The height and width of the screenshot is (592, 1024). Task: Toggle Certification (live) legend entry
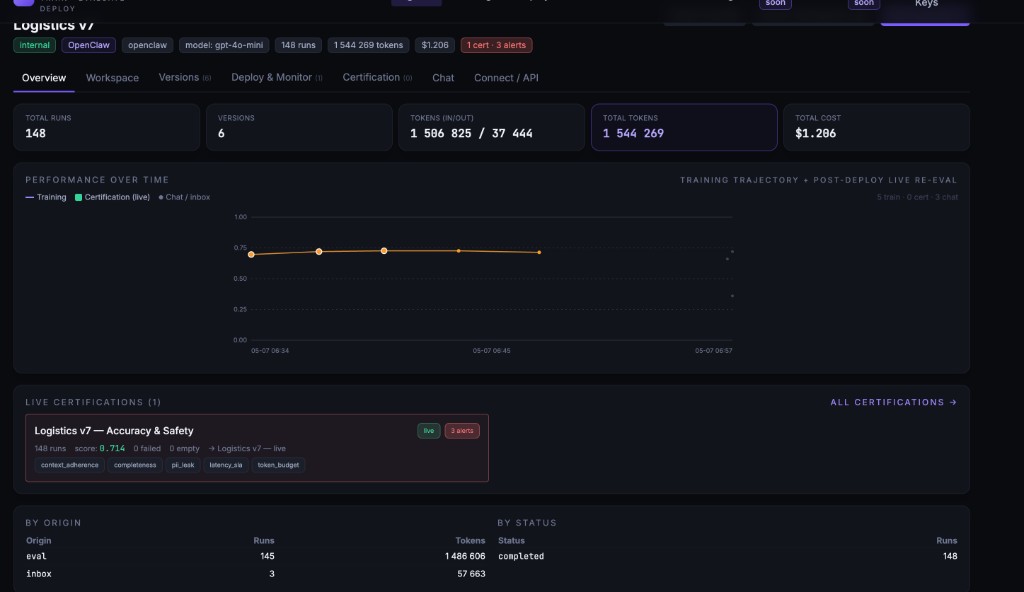112,197
